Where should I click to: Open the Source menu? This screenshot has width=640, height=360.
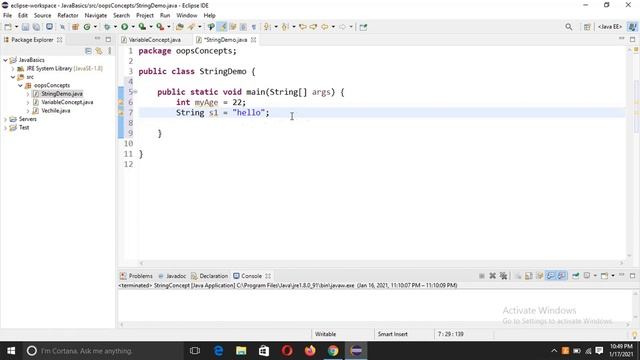coord(42,16)
